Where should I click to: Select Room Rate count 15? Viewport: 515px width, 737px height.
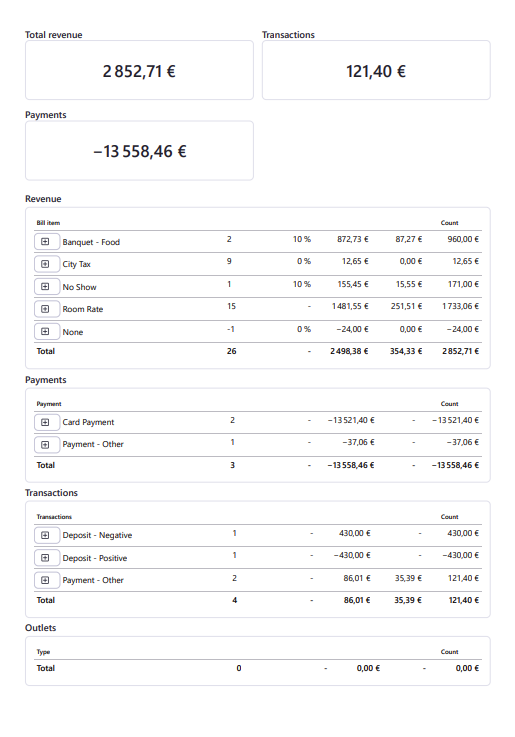click(x=231, y=306)
